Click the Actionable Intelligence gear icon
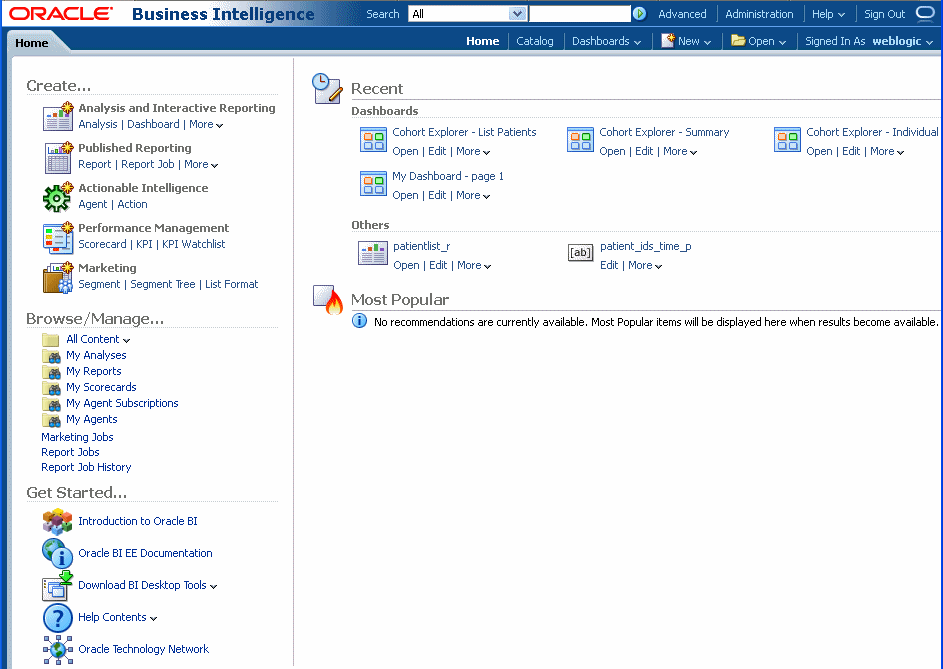The width and height of the screenshot is (943, 669). coord(58,197)
